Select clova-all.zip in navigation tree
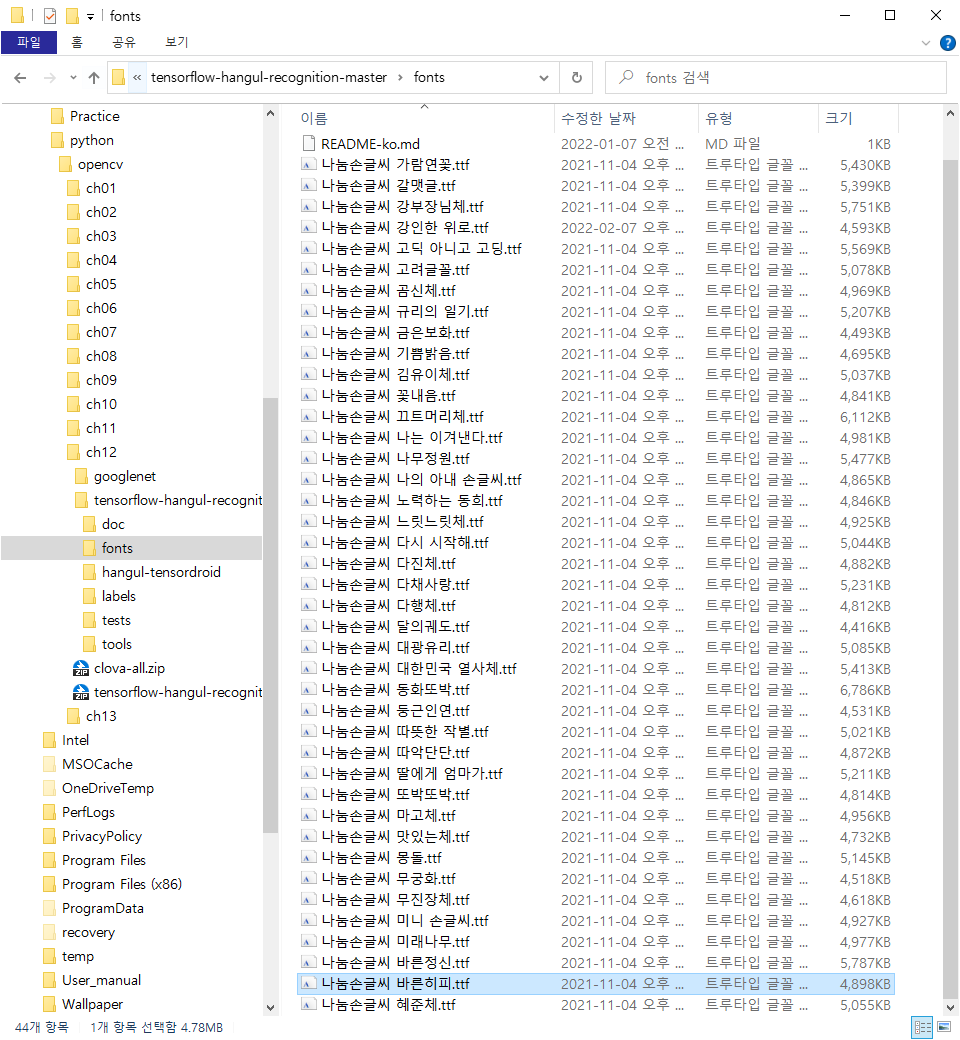The image size is (960, 1040). point(129,668)
